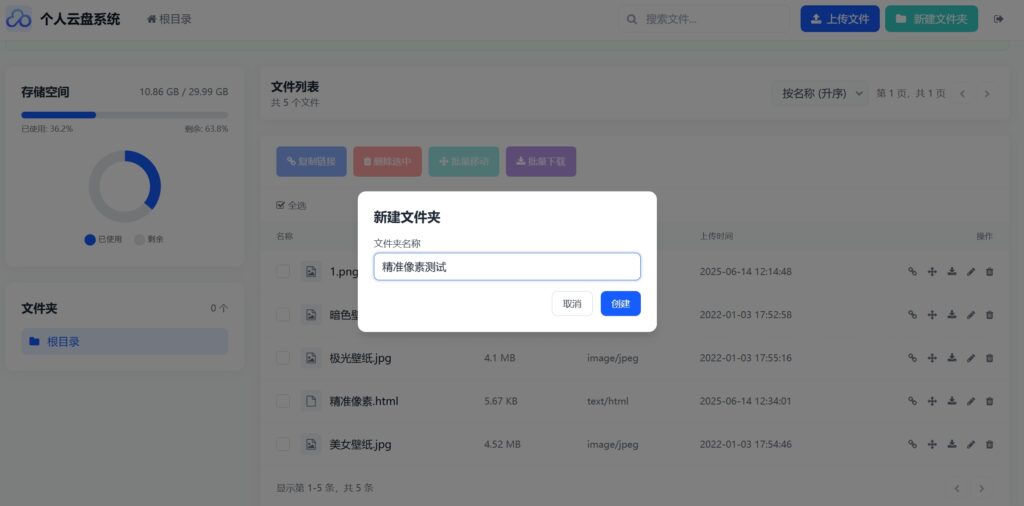Rename 1.png using the pencil icon
1024x506 pixels.
tap(970, 272)
